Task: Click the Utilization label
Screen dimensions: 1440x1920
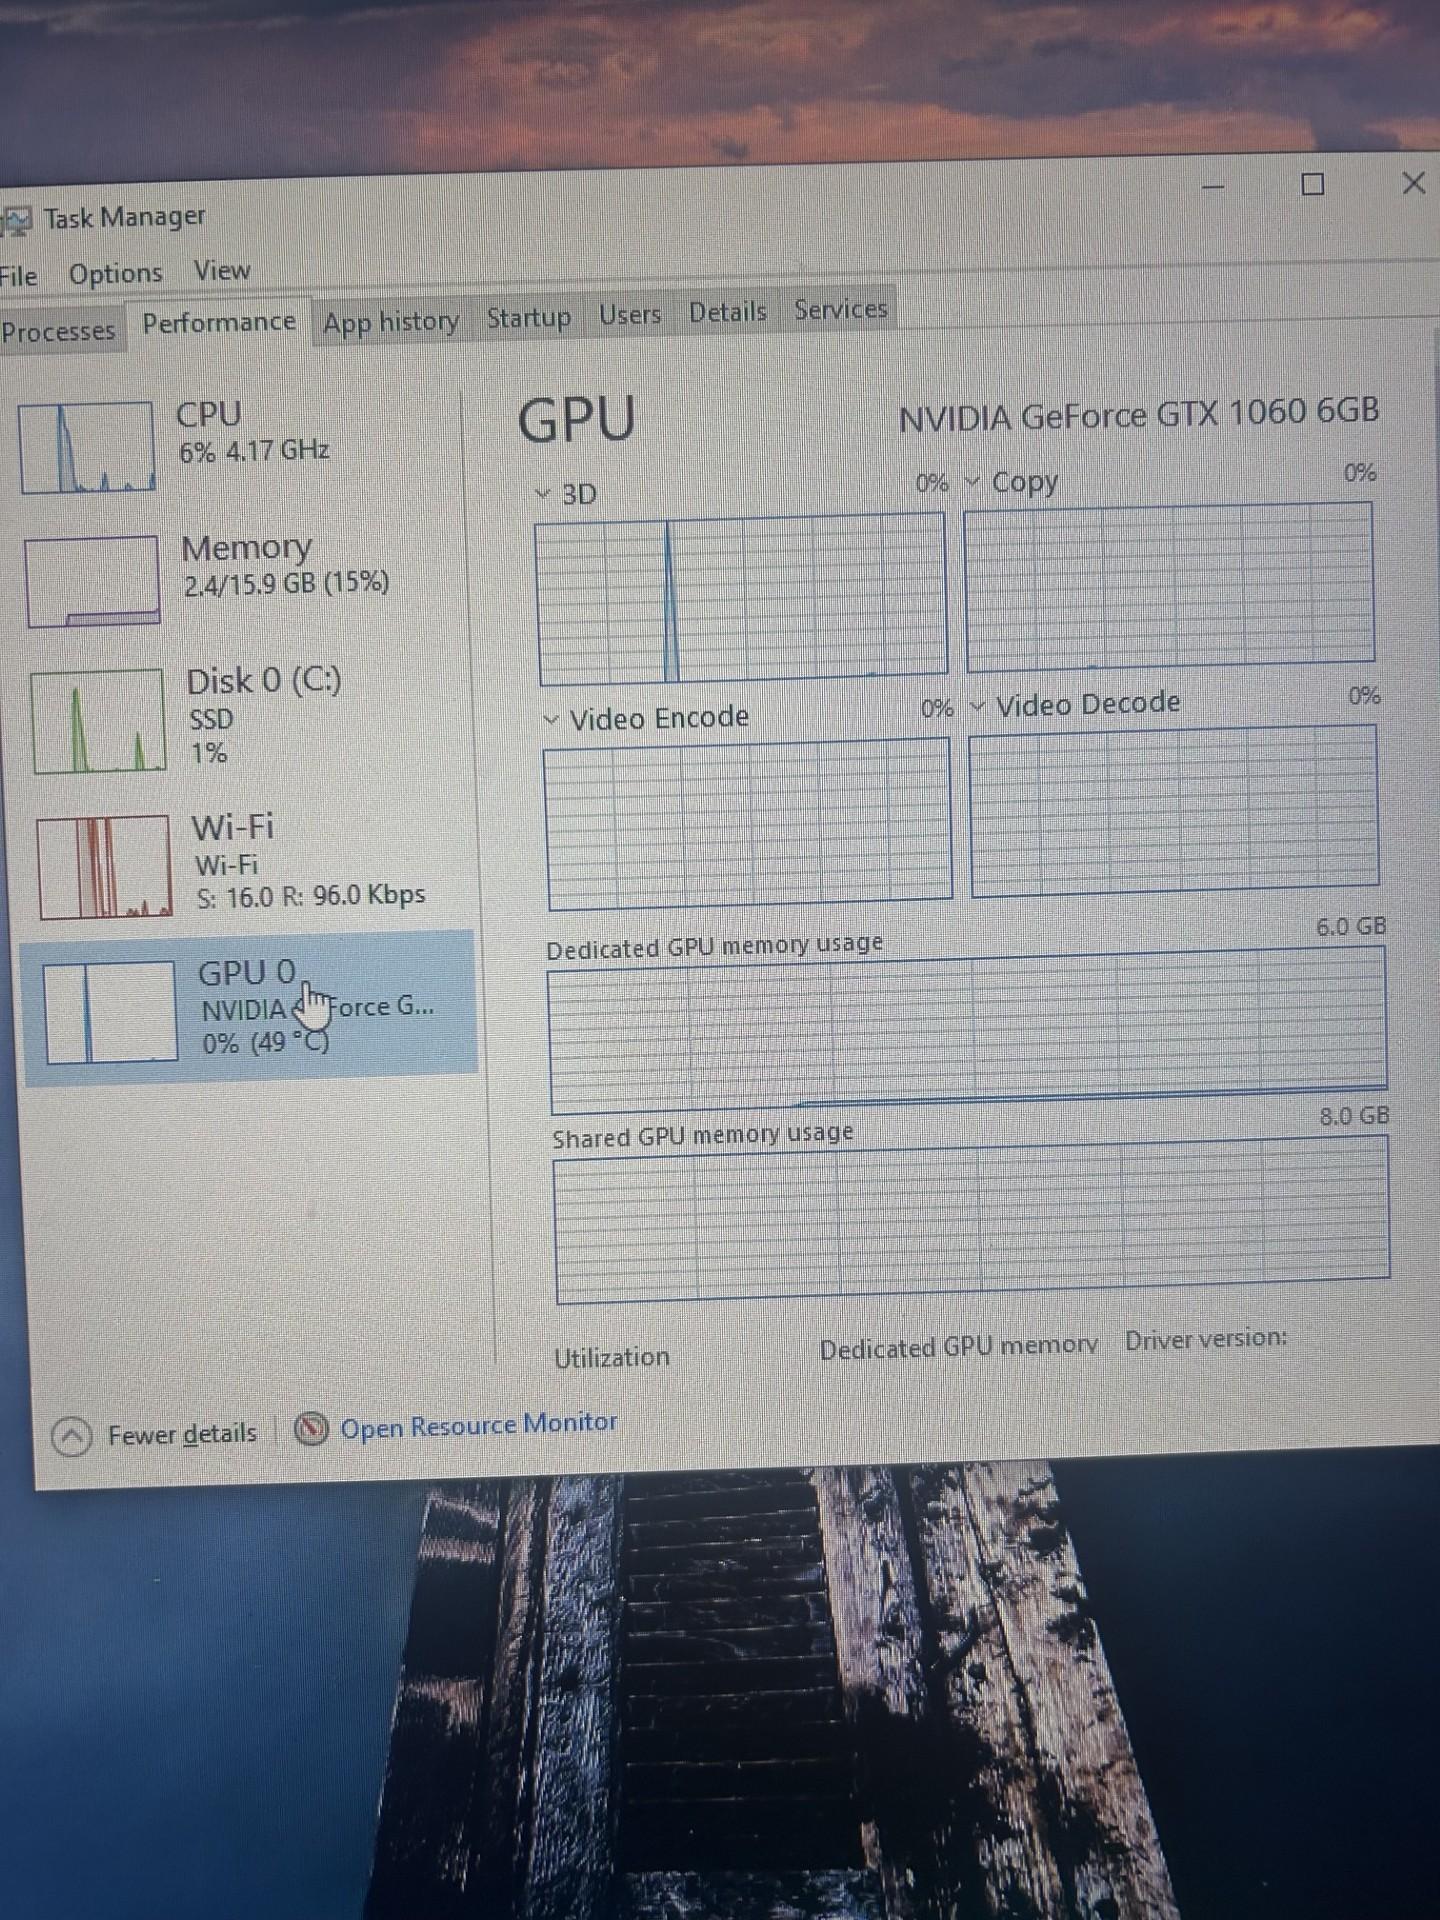Action: (612, 1358)
